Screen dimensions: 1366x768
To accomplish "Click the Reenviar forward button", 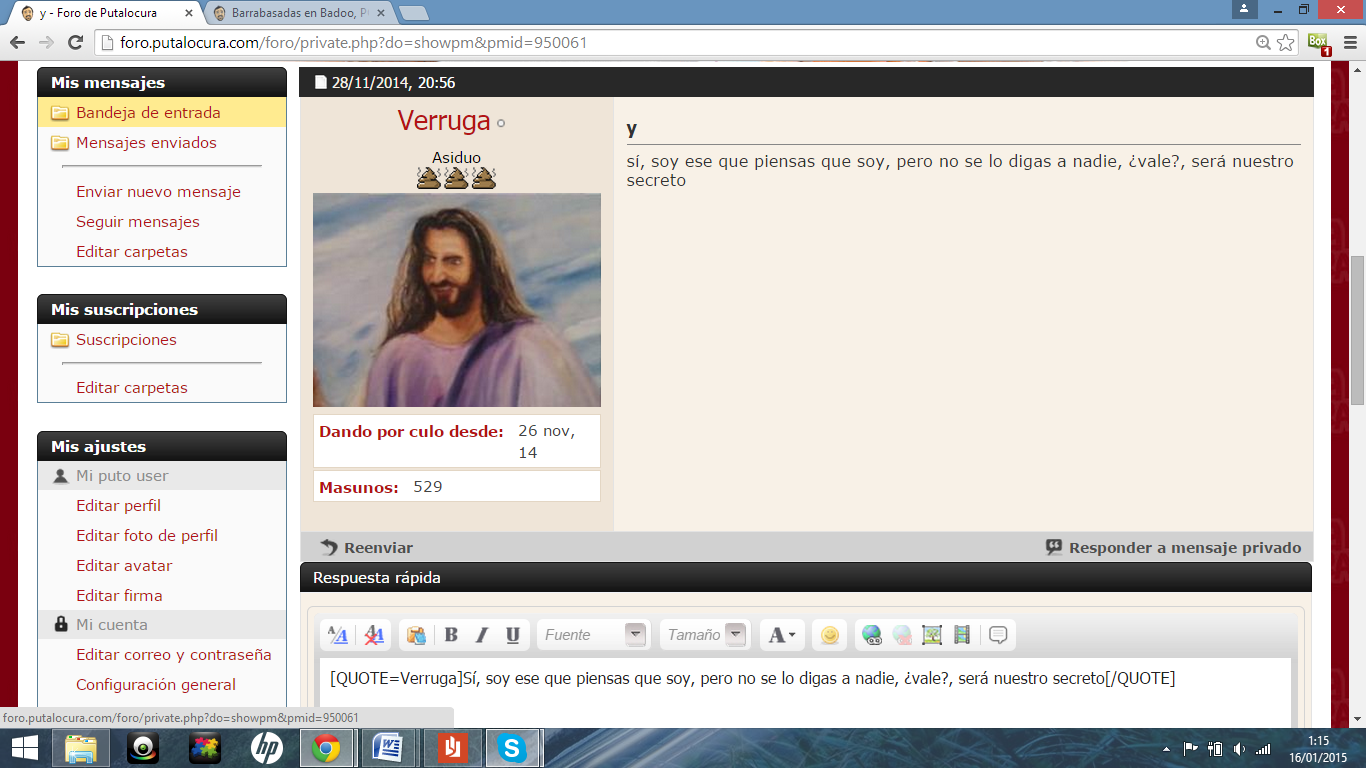I will tap(366, 547).
